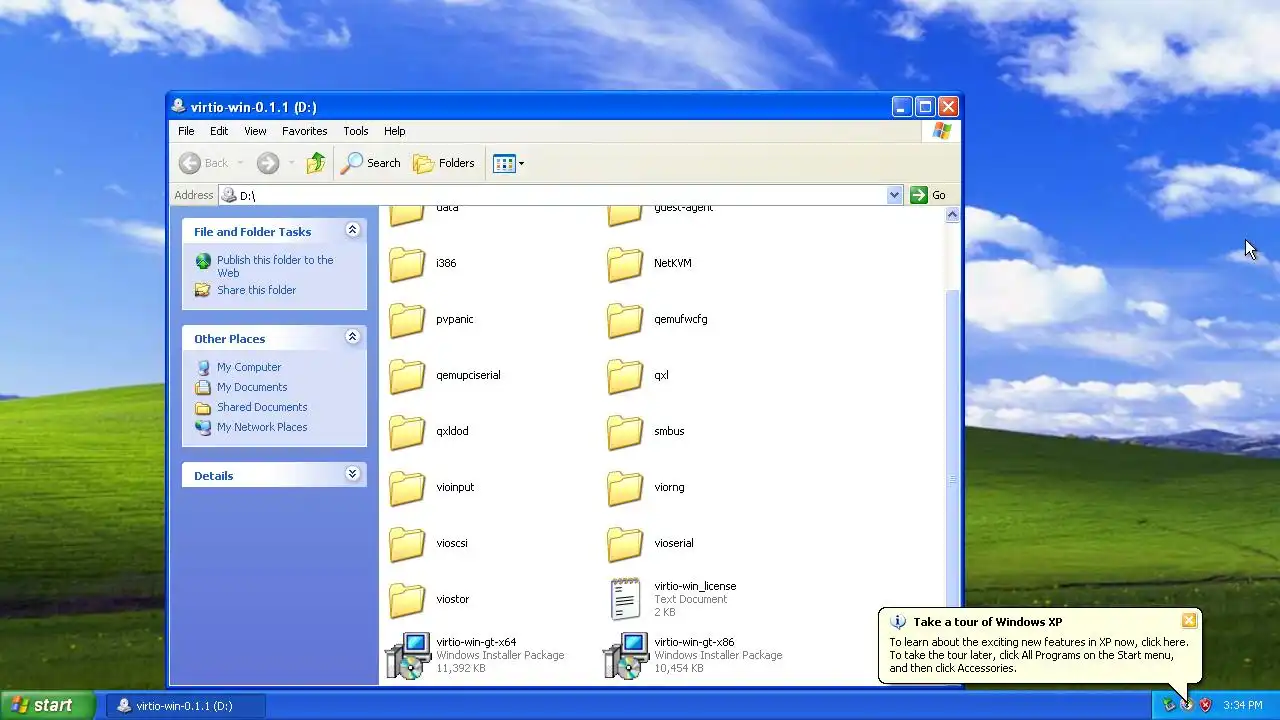Select the virtio-win-gt-x64 installer icon
Image resolution: width=1280 pixels, height=720 pixels.
[x=408, y=655]
